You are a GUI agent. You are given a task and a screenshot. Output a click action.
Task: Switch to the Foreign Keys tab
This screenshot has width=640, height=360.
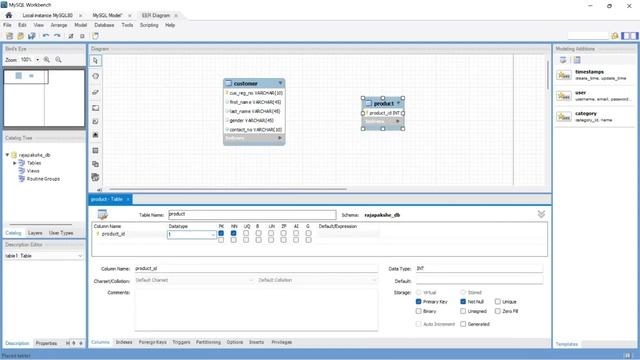pyautogui.click(x=153, y=342)
